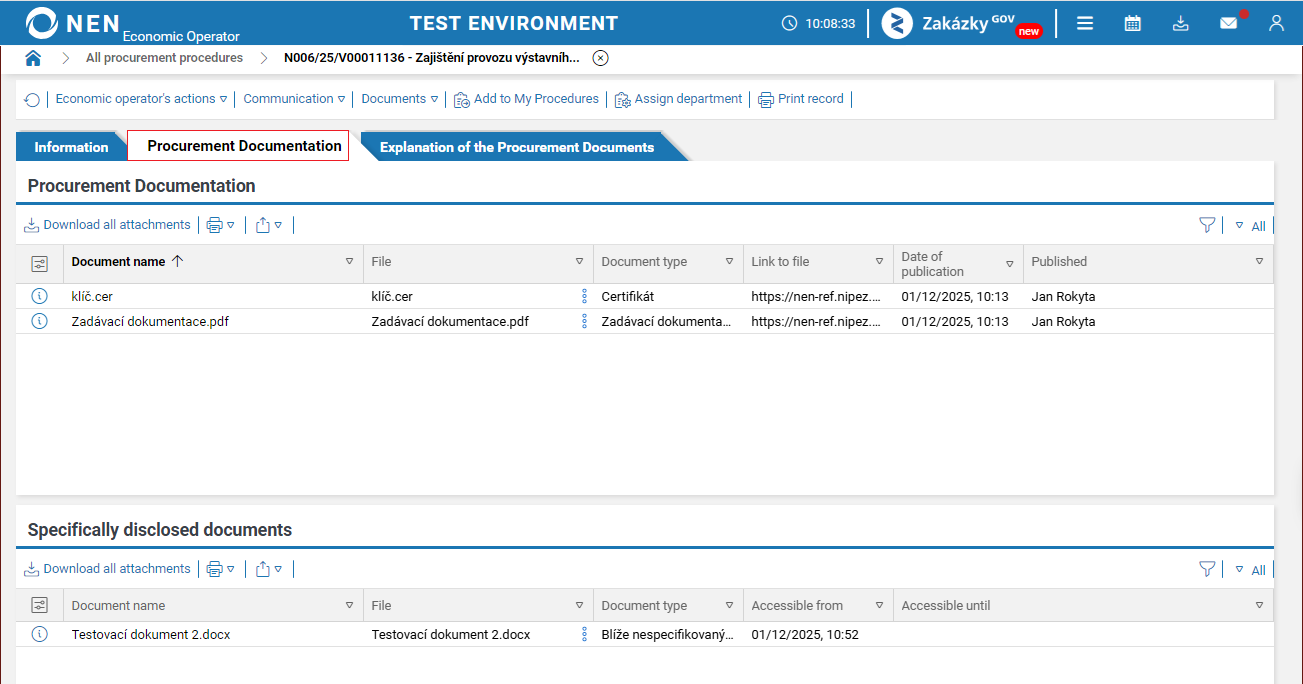The image size is (1303, 684).
Task: Open info icon for klíč.cer row
Action: click(40, 296)
